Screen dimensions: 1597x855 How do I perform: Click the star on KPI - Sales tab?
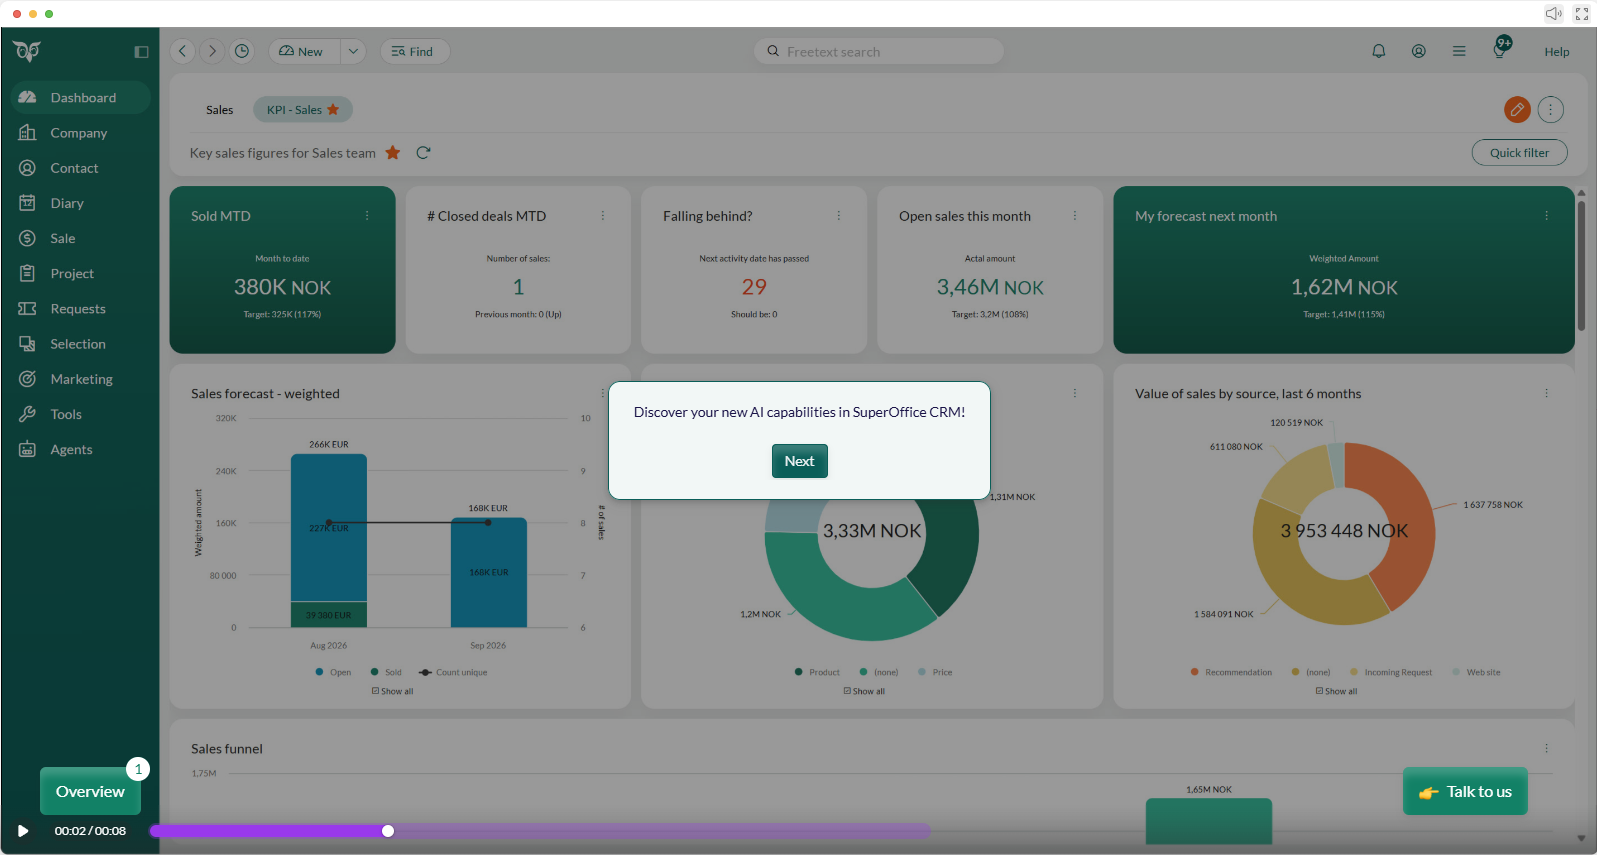pyautogui.click(x=333, y=110)
